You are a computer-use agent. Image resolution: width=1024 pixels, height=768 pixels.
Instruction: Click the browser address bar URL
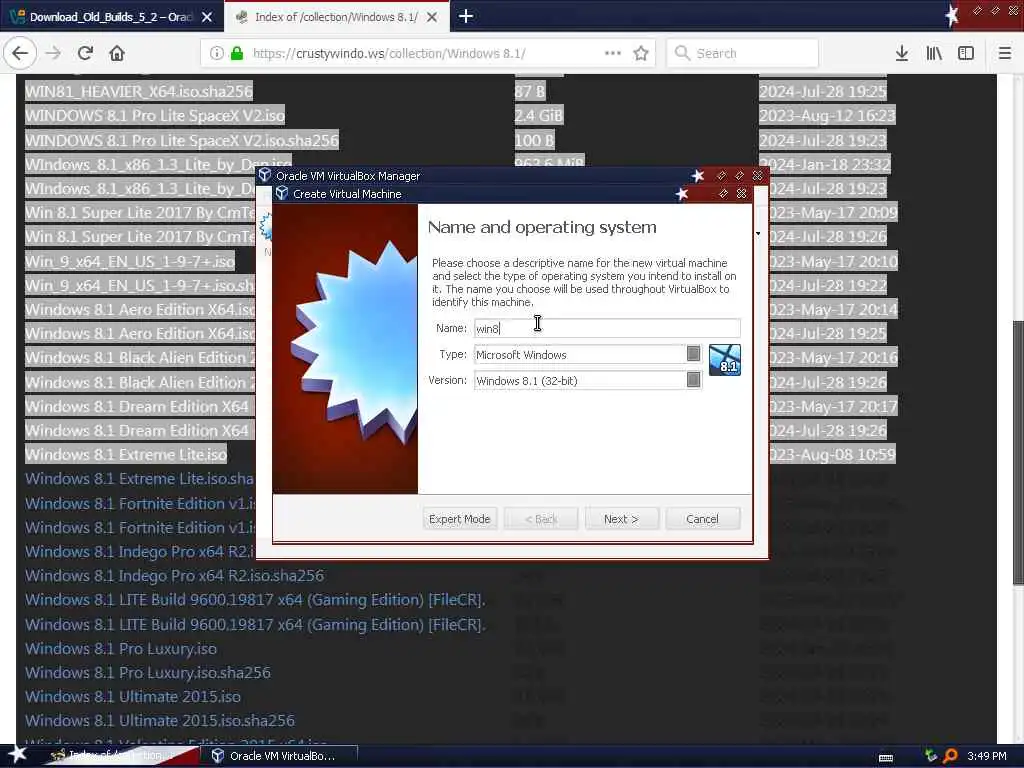(389, 54)
